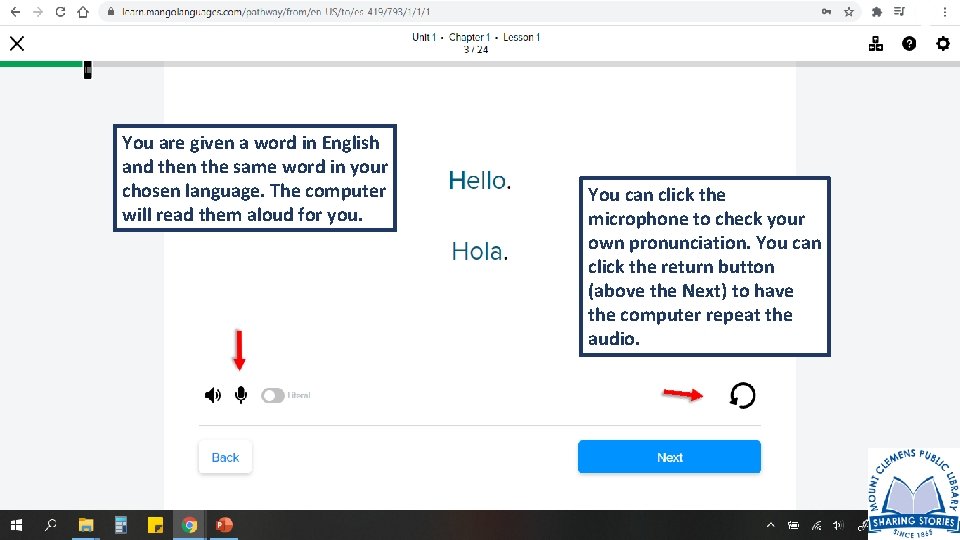Open the media control icon in Chrome toolbar
The width and height of the screenshot is (960, 540).
click(899, 12)
